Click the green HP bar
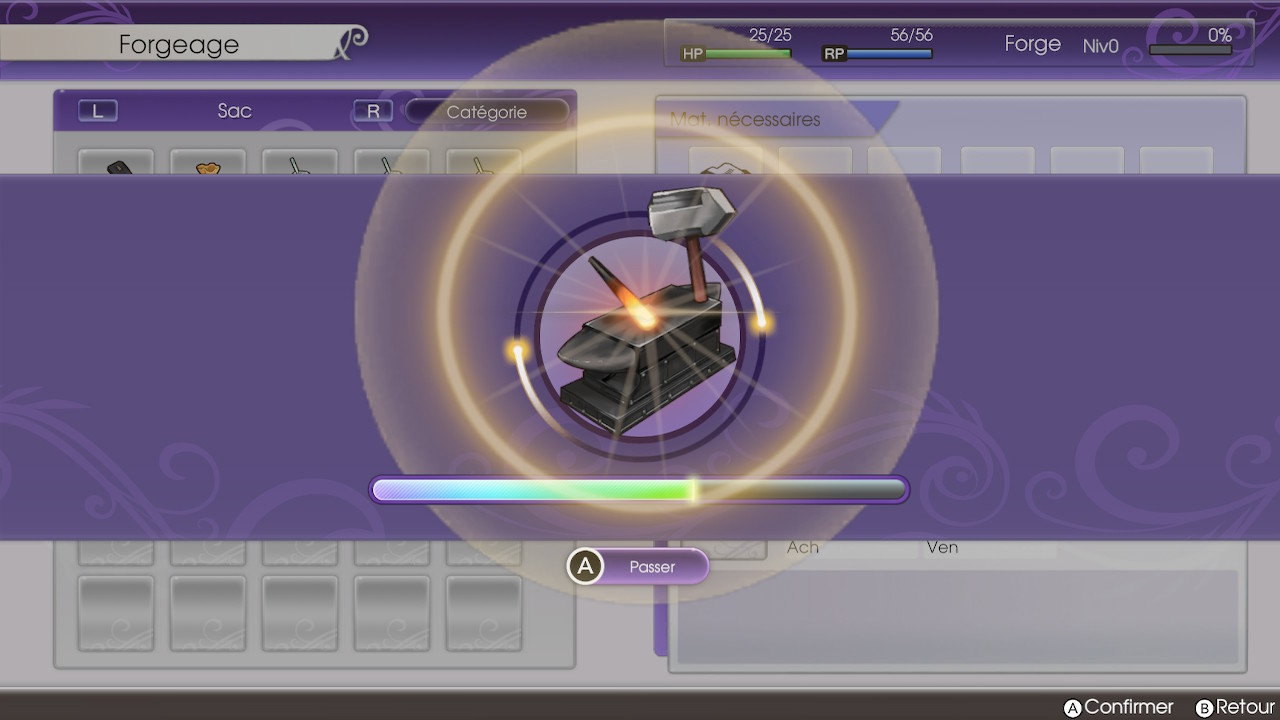The height and width of the screenshot is (720, 1280). tap(748, 54)
